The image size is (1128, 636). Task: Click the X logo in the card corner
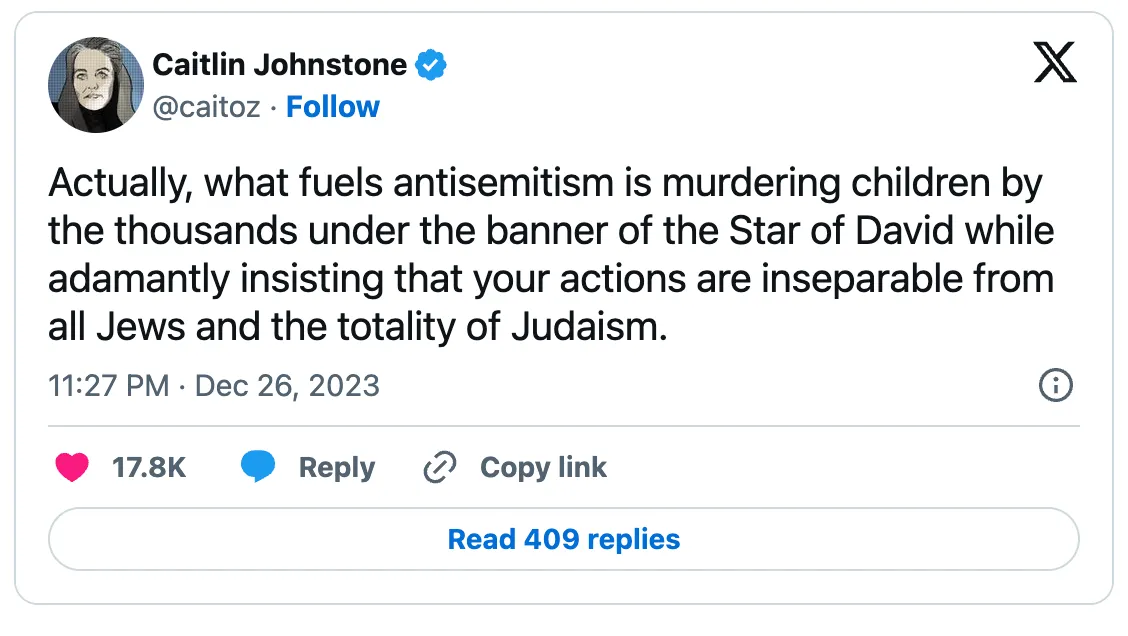point(1055,62)
